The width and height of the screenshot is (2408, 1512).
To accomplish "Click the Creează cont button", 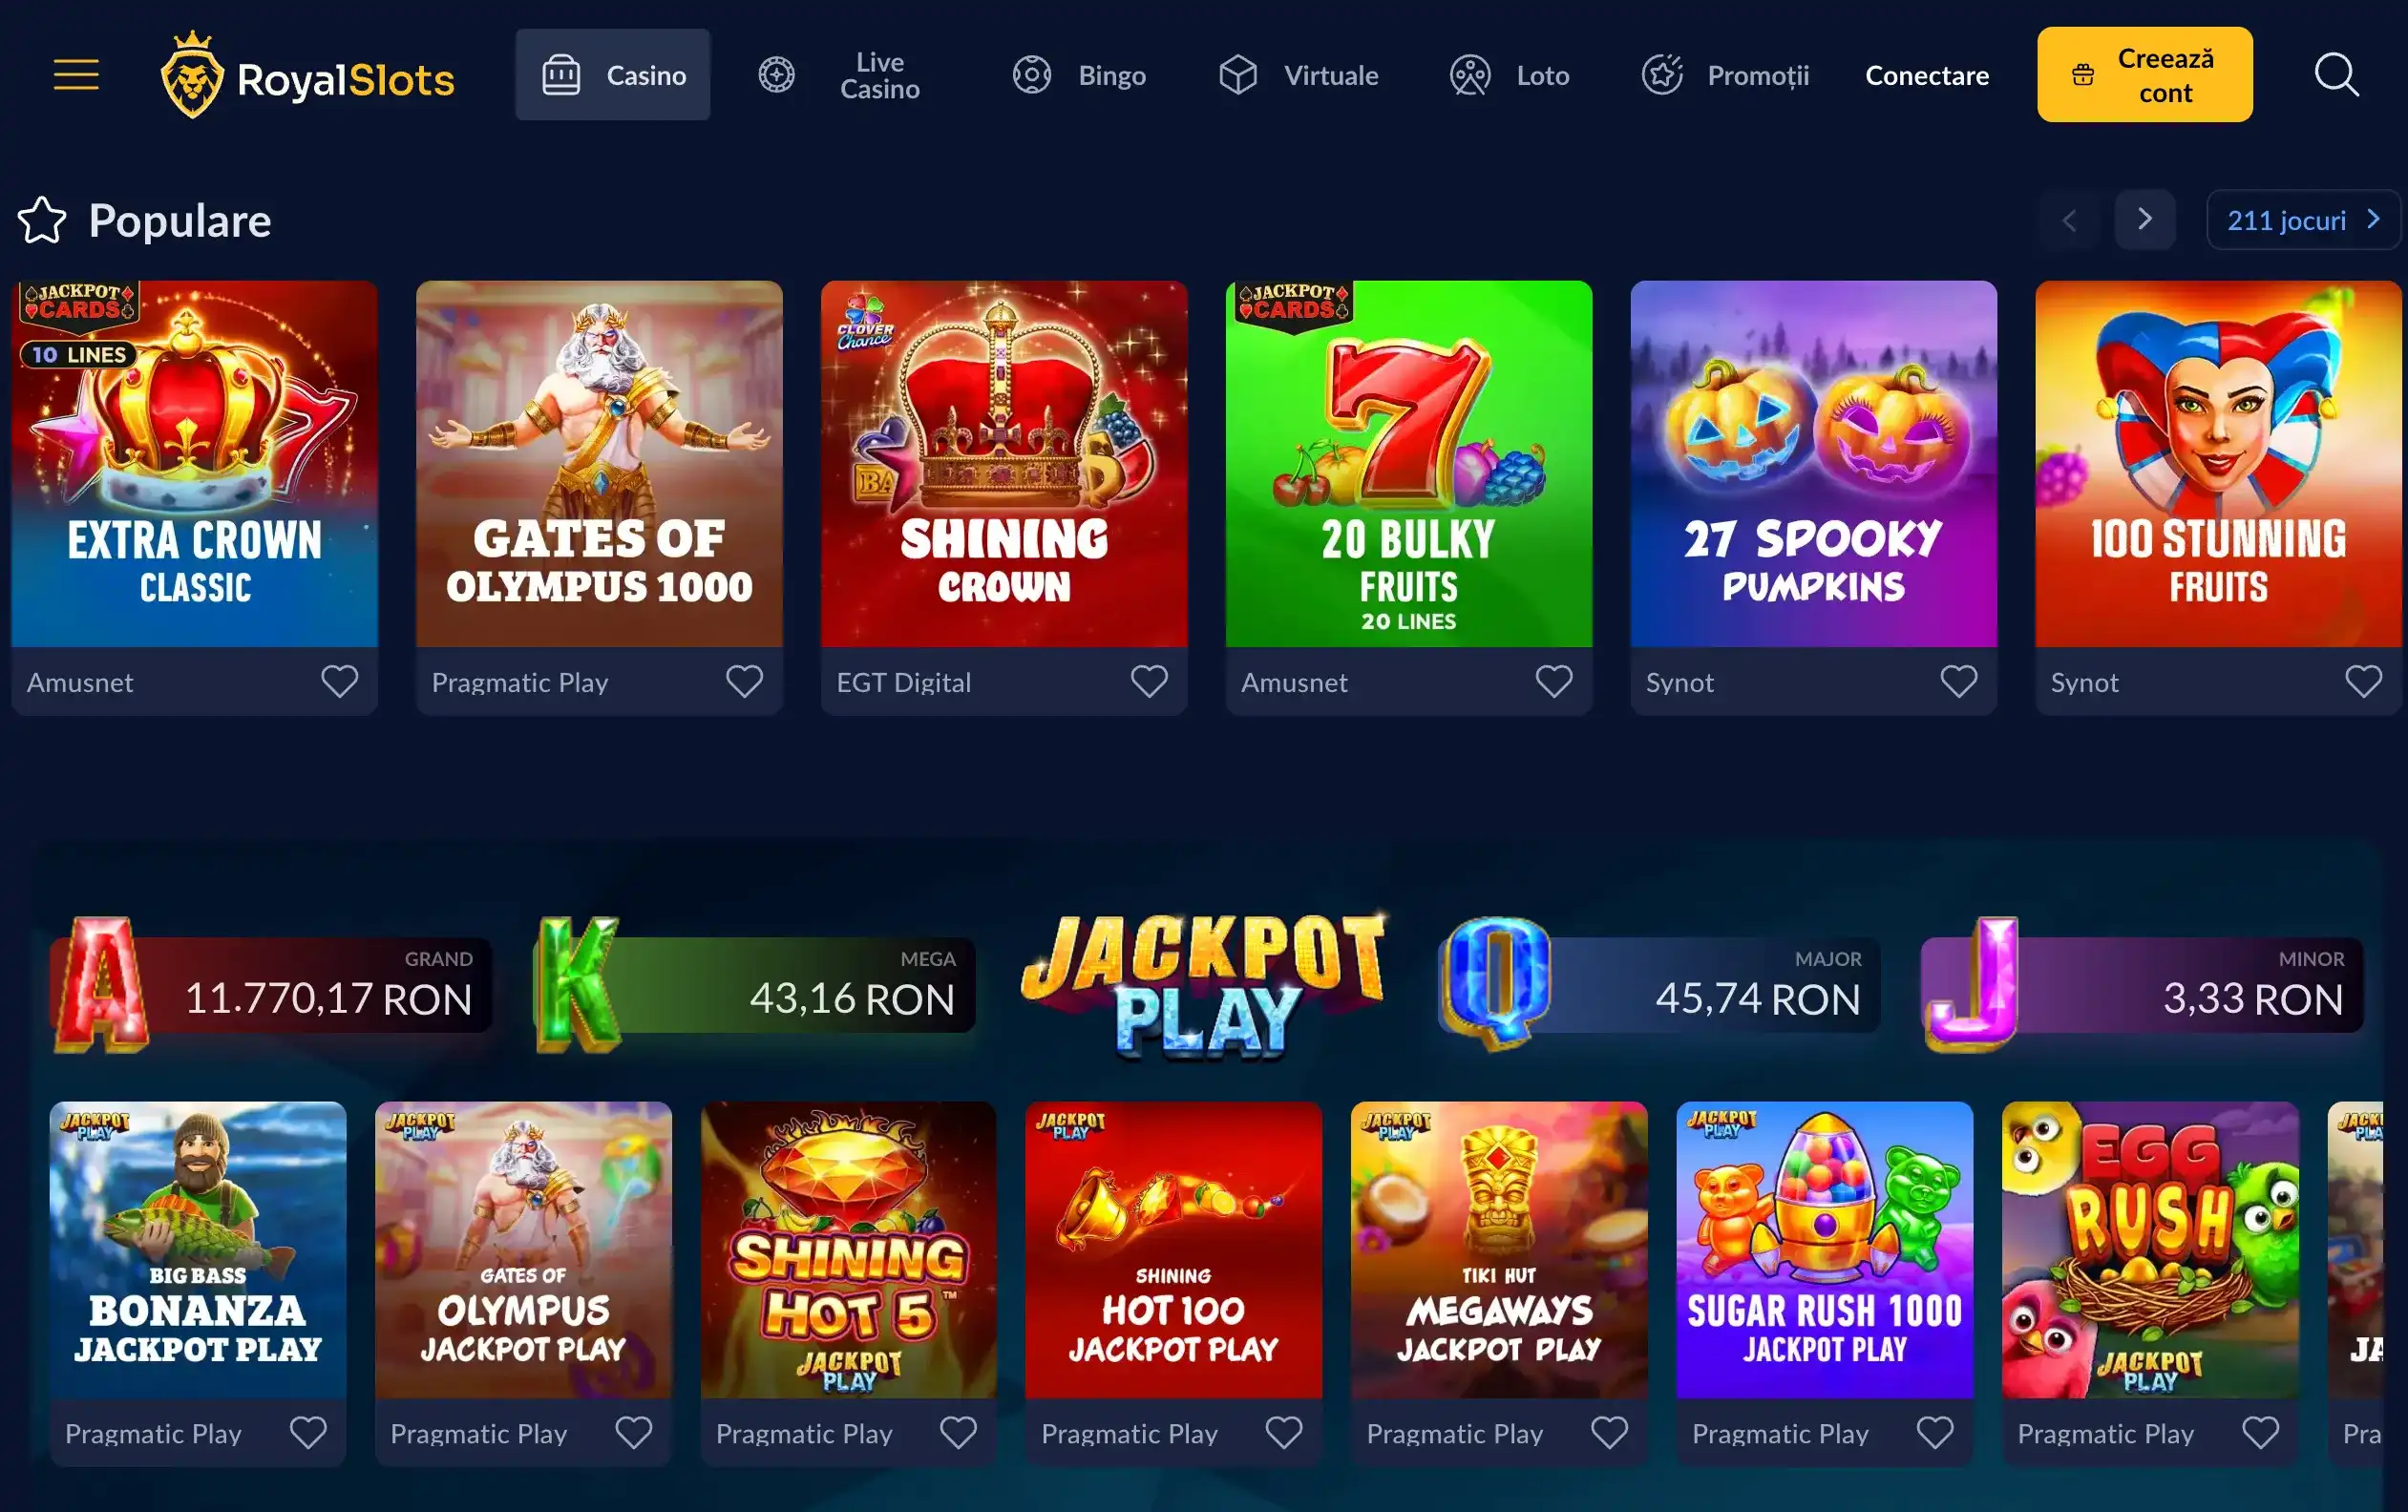I will click(x=2144, y=75).
